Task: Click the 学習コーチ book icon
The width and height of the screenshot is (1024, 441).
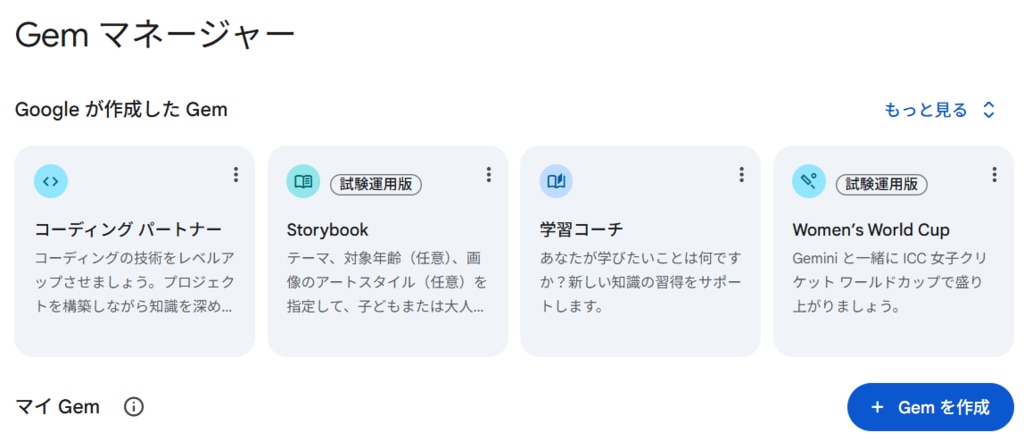Action: [x=556, y=181]
